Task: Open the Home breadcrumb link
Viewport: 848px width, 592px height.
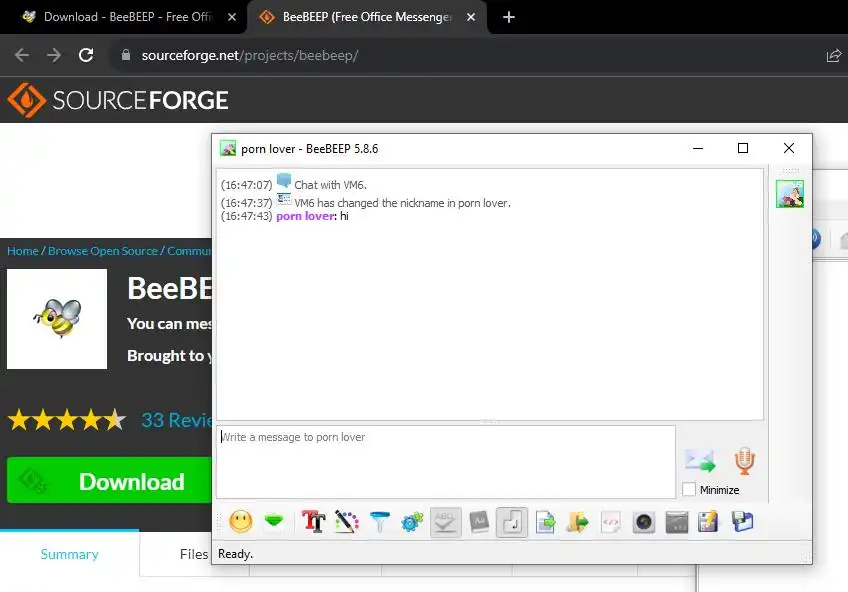Action: click(x=23, y=251)
